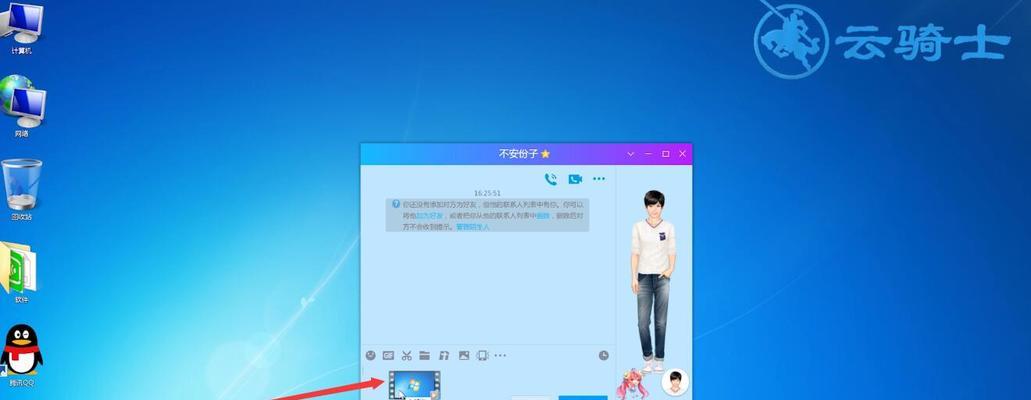The width and height of the screenshot is (1031, 400).
Task: Select the 网络 desktop icon
Action: click(21, 105)
